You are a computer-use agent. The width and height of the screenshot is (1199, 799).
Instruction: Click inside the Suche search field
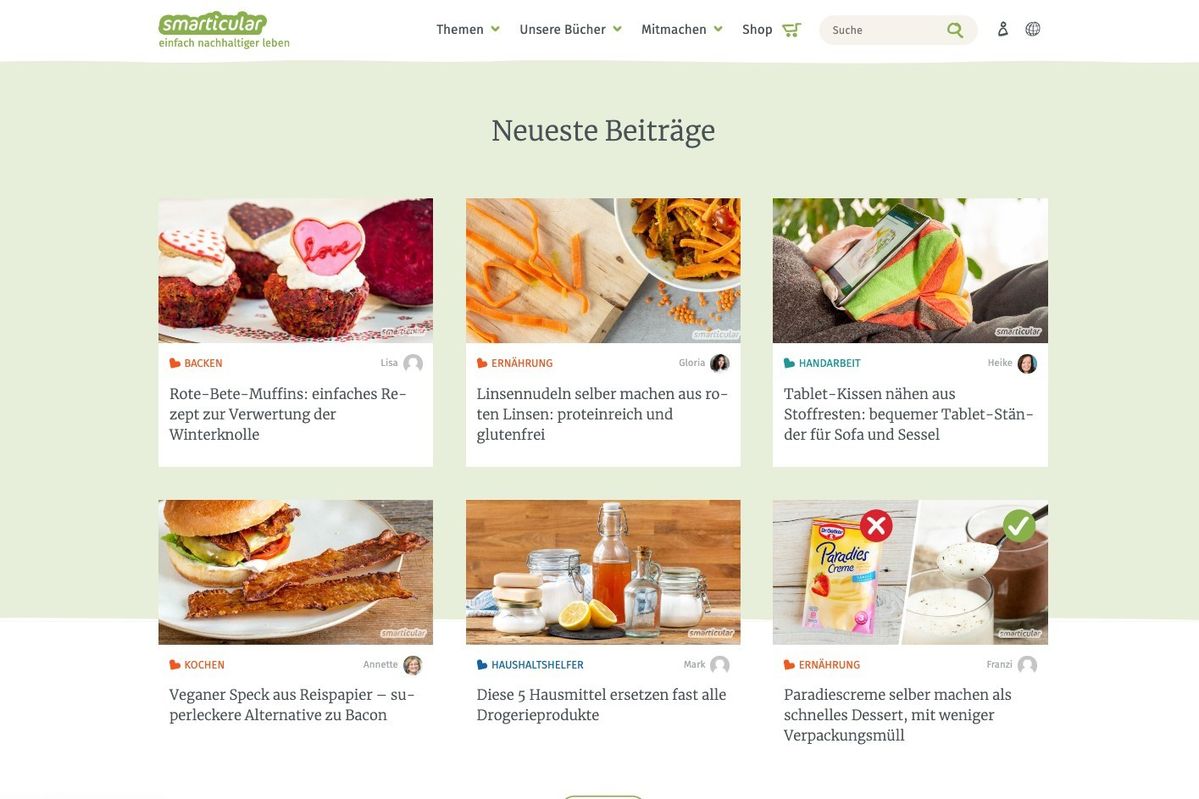tap(883, 30)
